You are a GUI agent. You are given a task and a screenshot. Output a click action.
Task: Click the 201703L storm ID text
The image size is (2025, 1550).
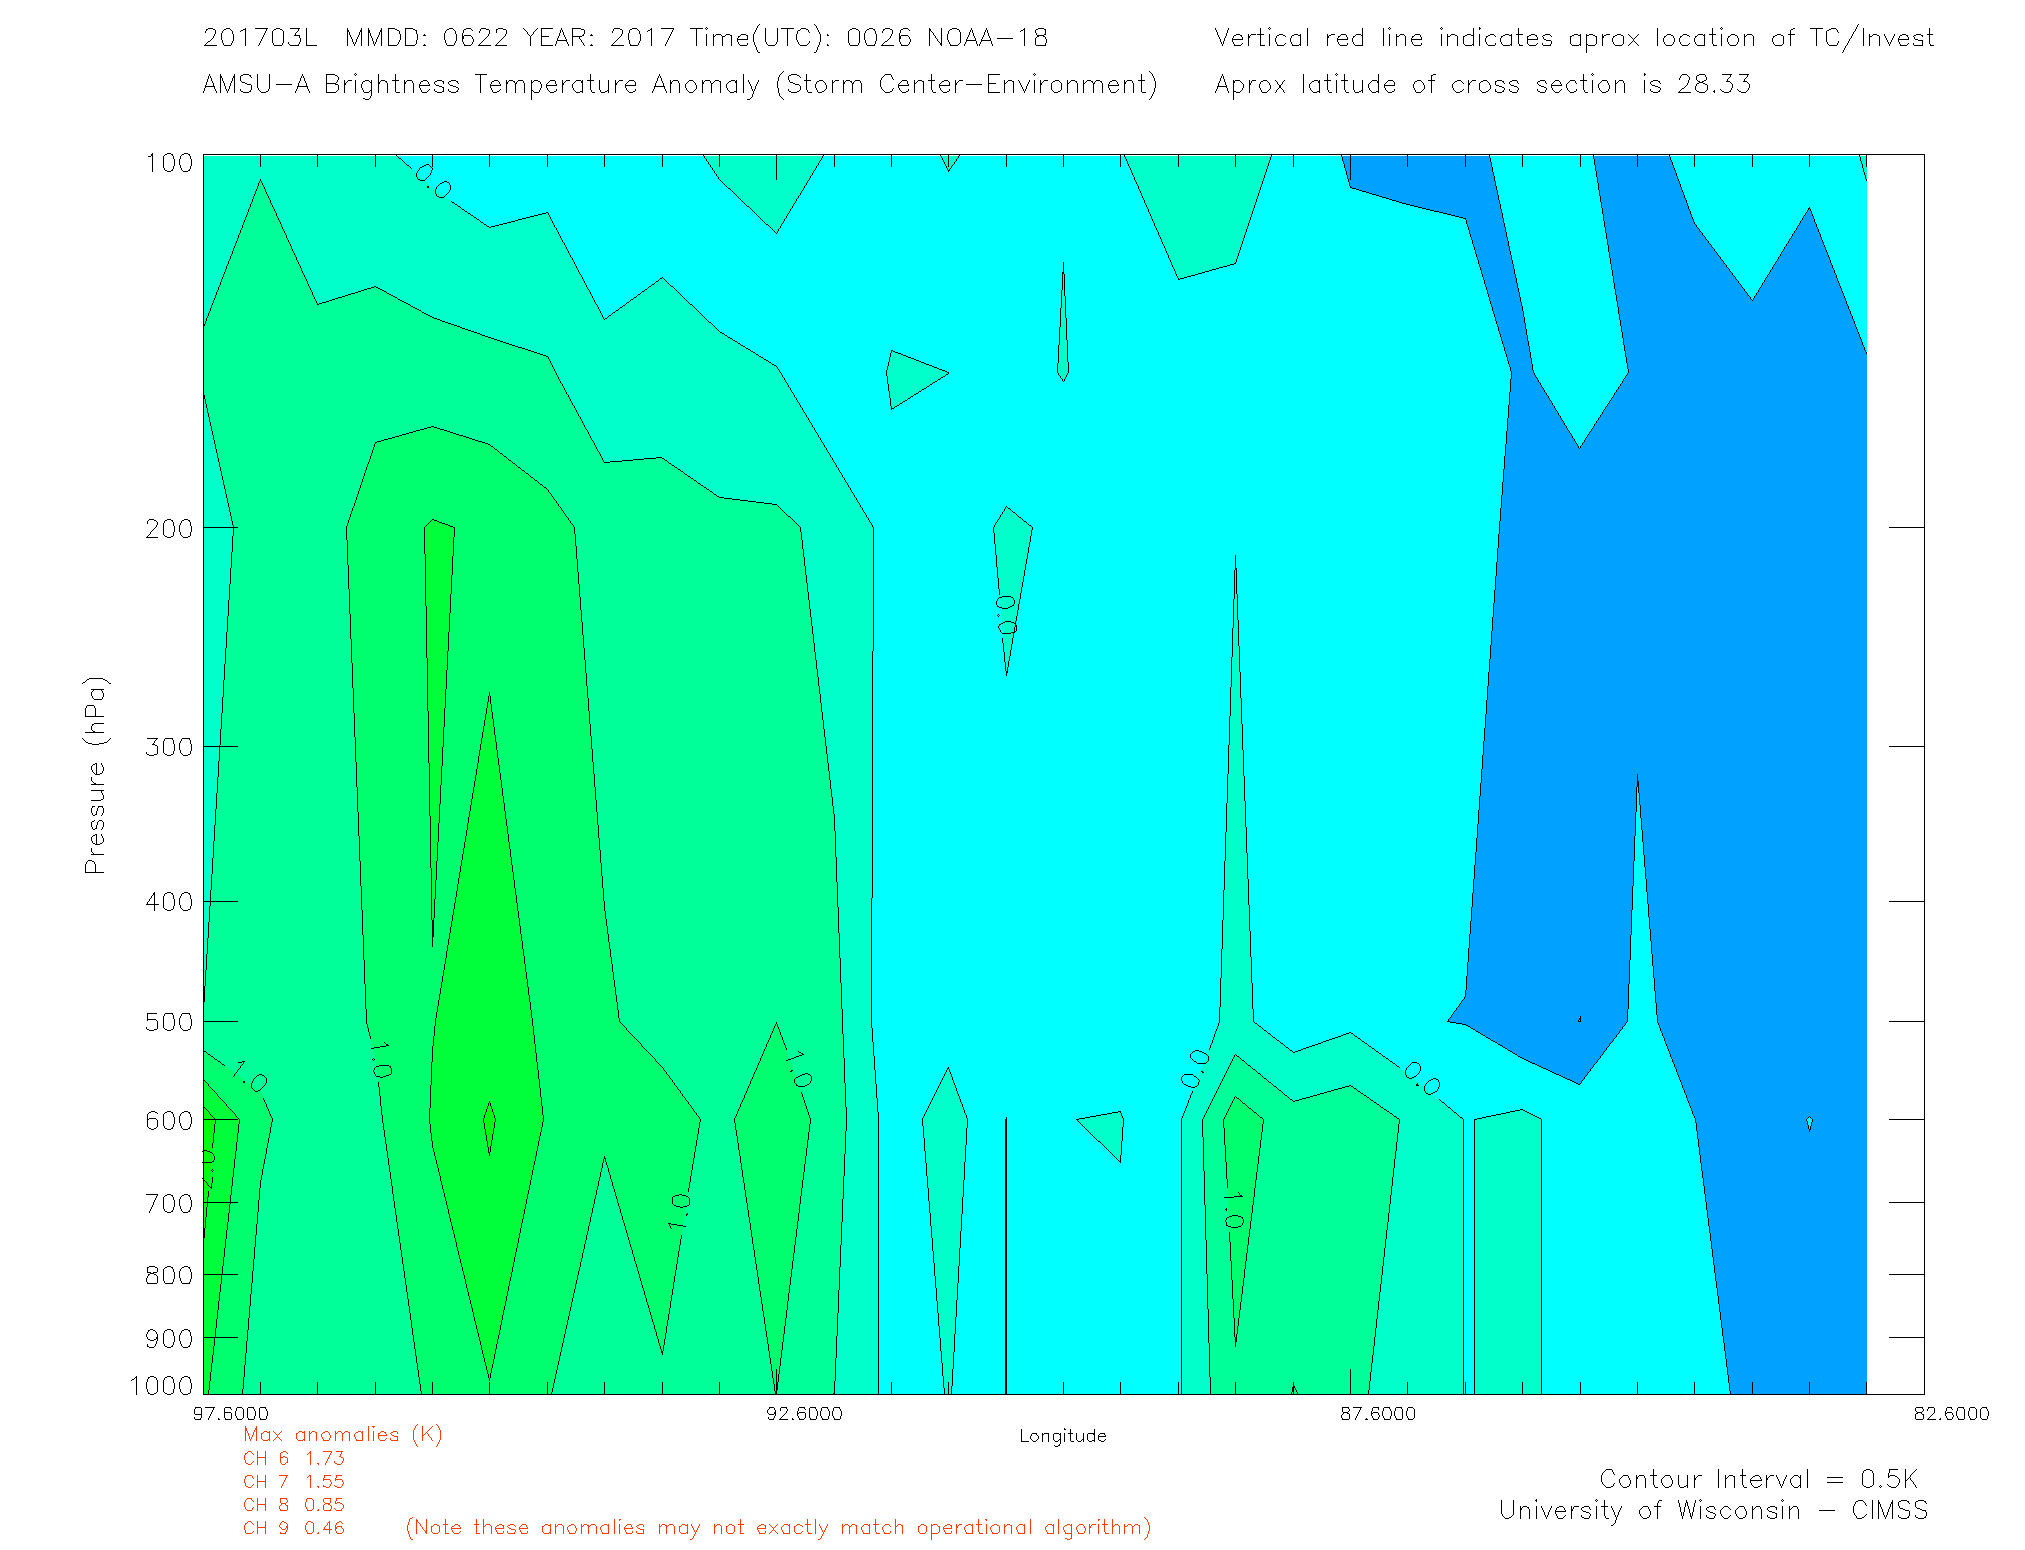(260, 38)
